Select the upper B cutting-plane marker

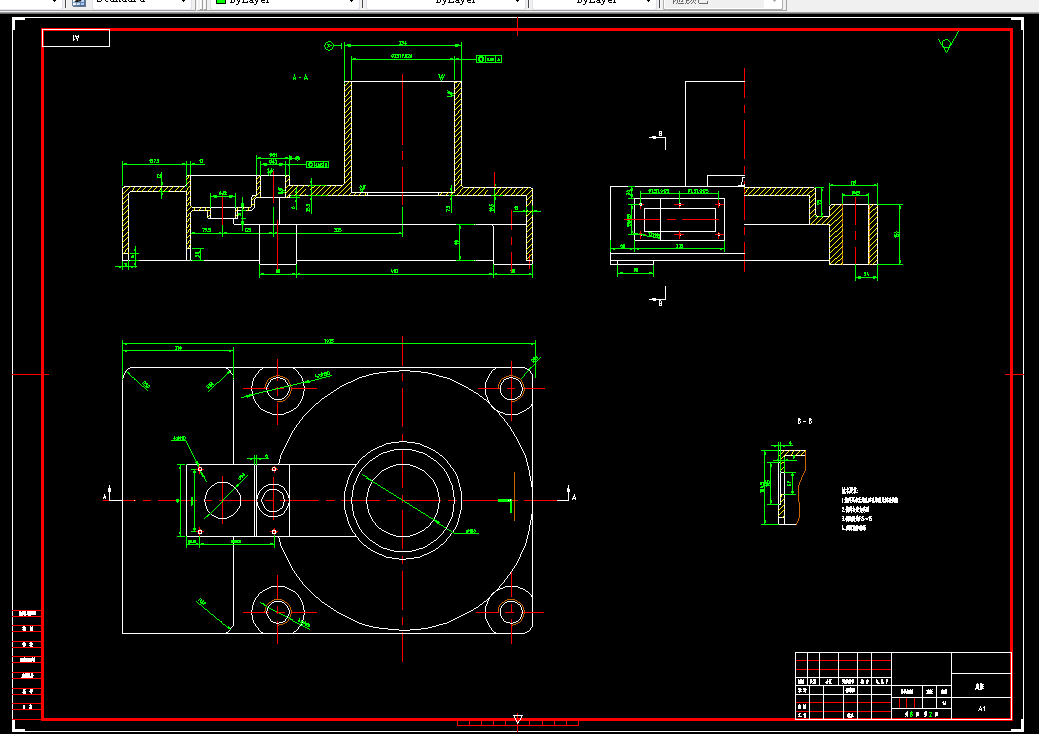coord(657,138)
